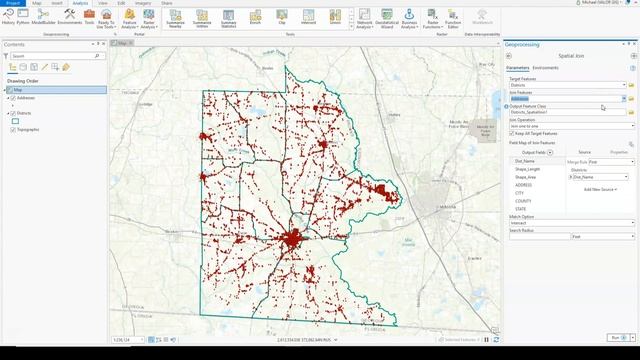Select List By Drawing Order icon
Viewport: 640px width, 360px height.
click(13, 67)
